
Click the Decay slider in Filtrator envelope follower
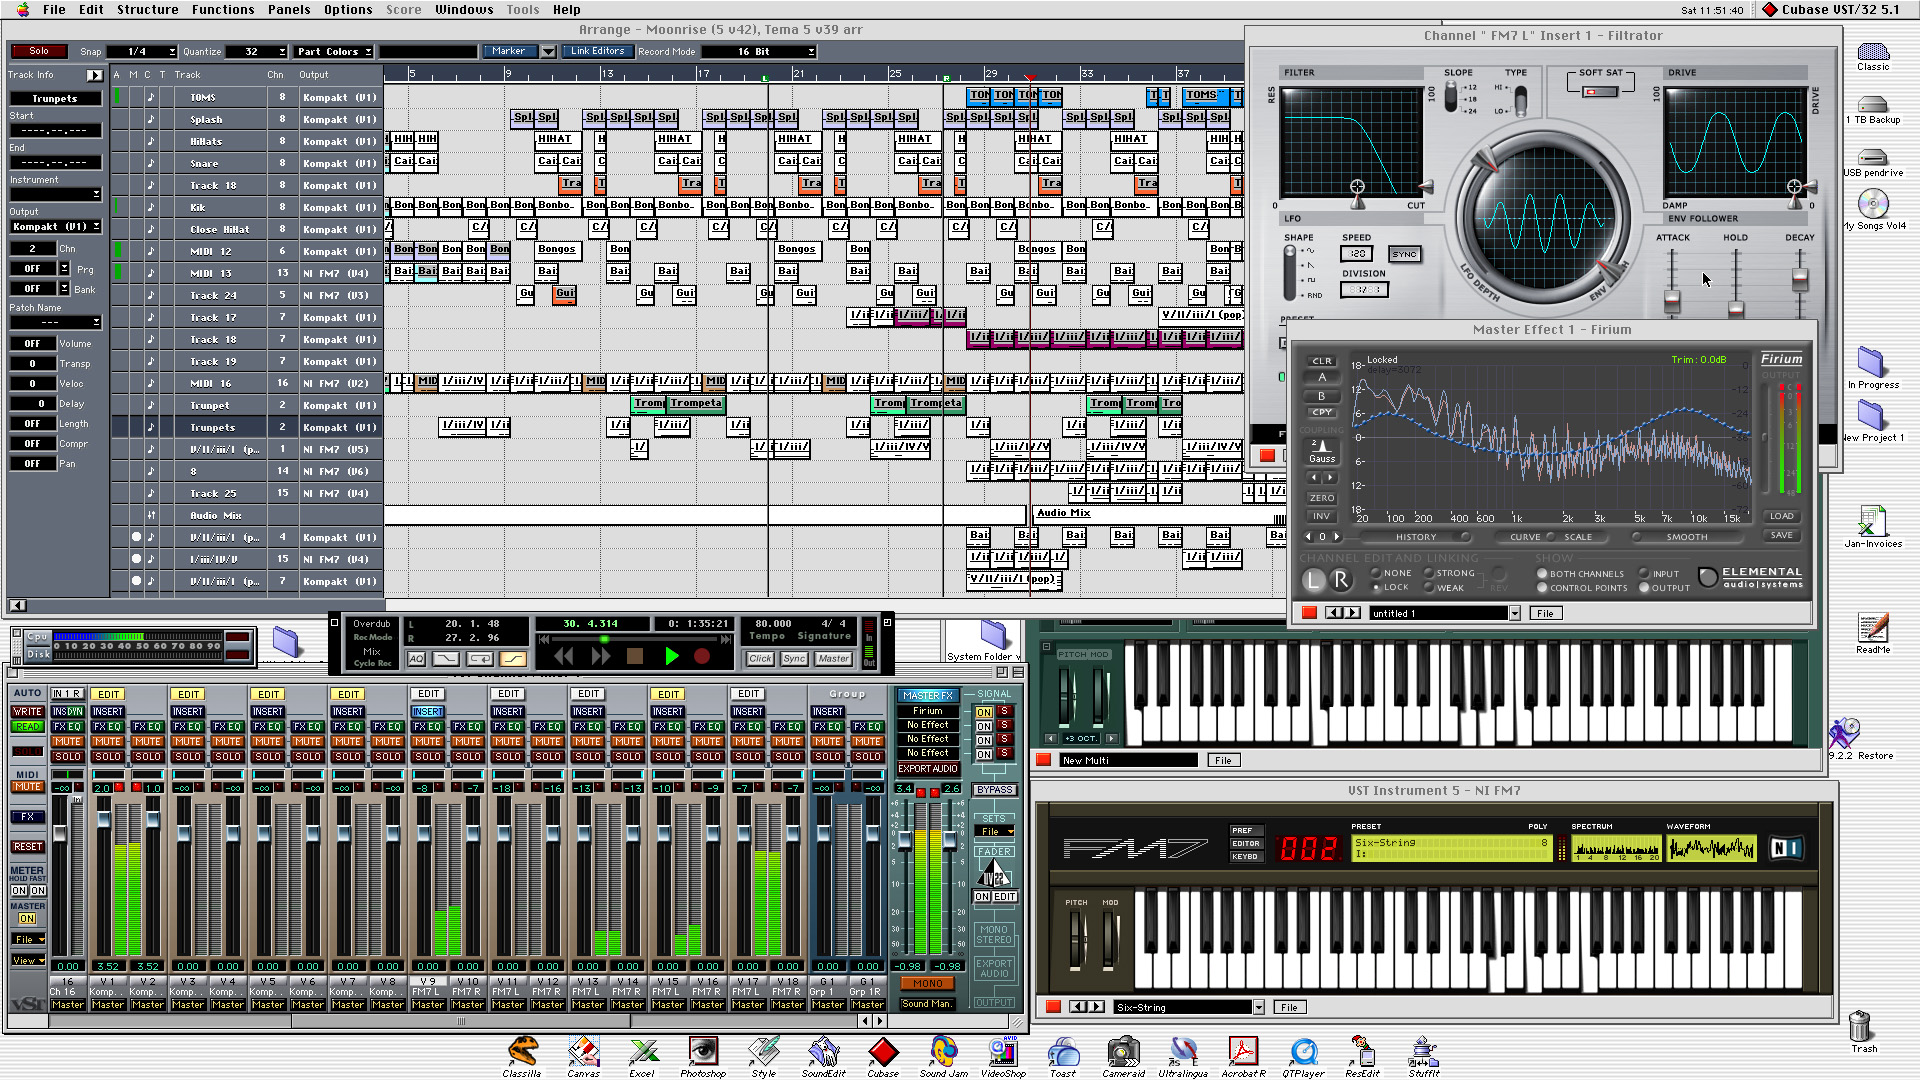[x=1800, y=281]
